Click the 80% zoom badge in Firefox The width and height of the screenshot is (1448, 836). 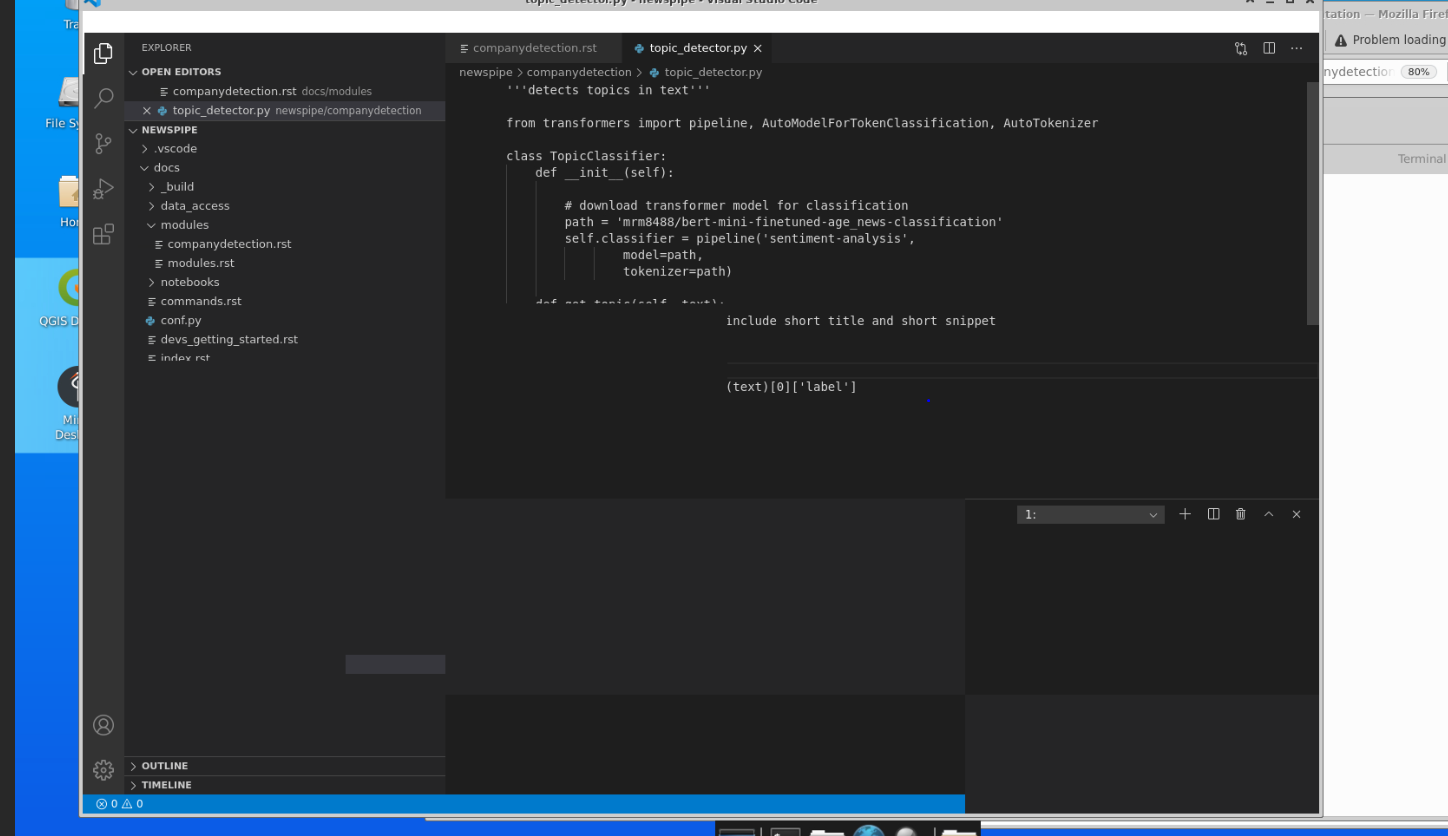pyautogui.click(x=1418, y=72)
